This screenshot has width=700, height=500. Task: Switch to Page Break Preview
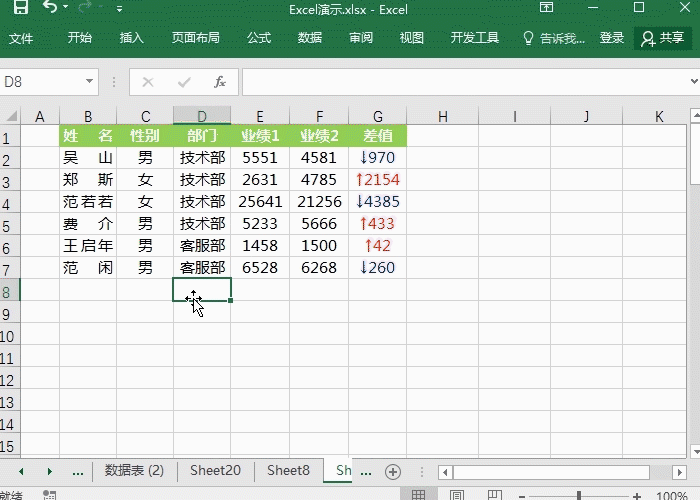495,495
